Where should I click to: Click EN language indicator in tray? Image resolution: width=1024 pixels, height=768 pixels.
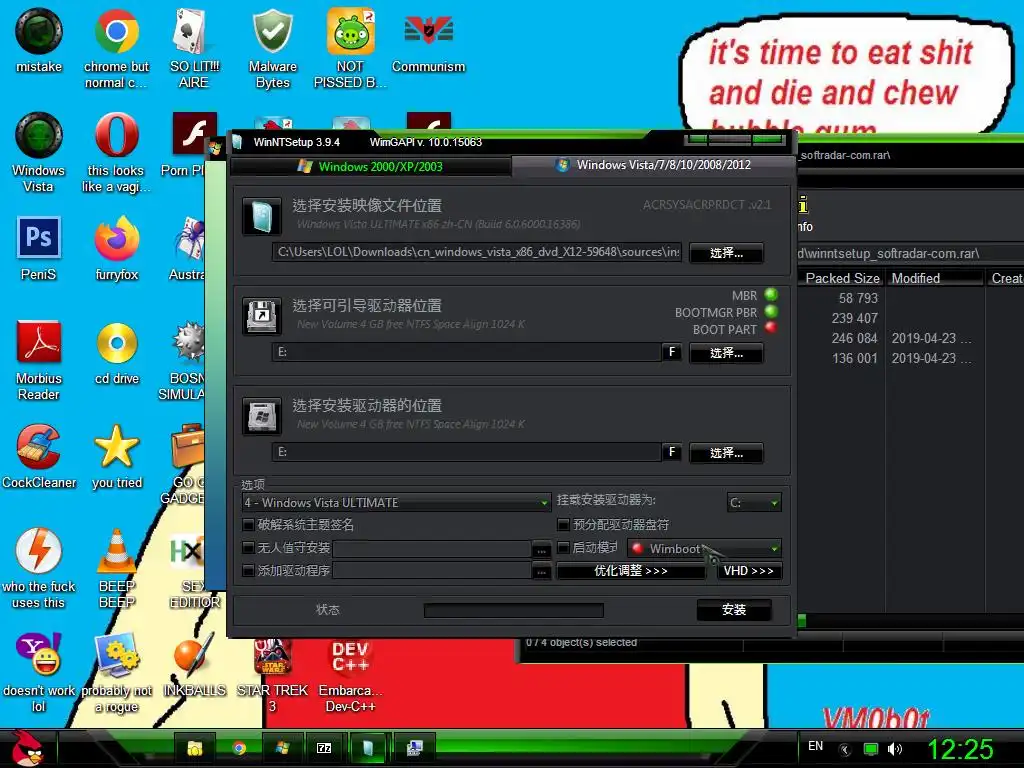tap(815, 746)
